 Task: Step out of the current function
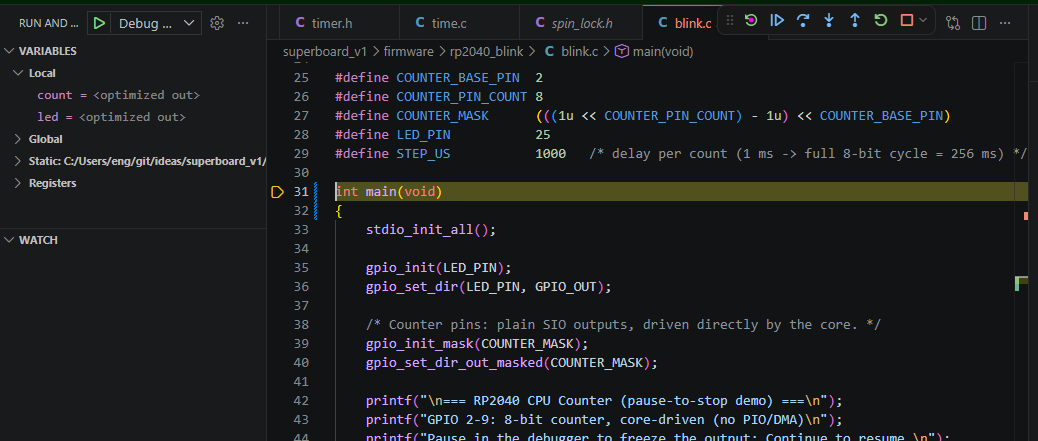click(x=855, y=21)
